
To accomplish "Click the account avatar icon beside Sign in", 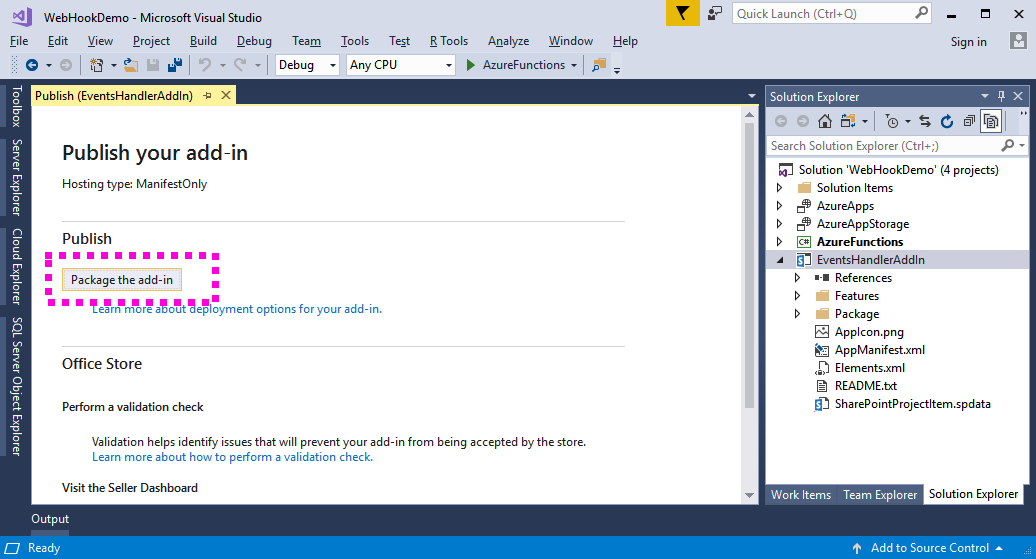I will 1018,41.
